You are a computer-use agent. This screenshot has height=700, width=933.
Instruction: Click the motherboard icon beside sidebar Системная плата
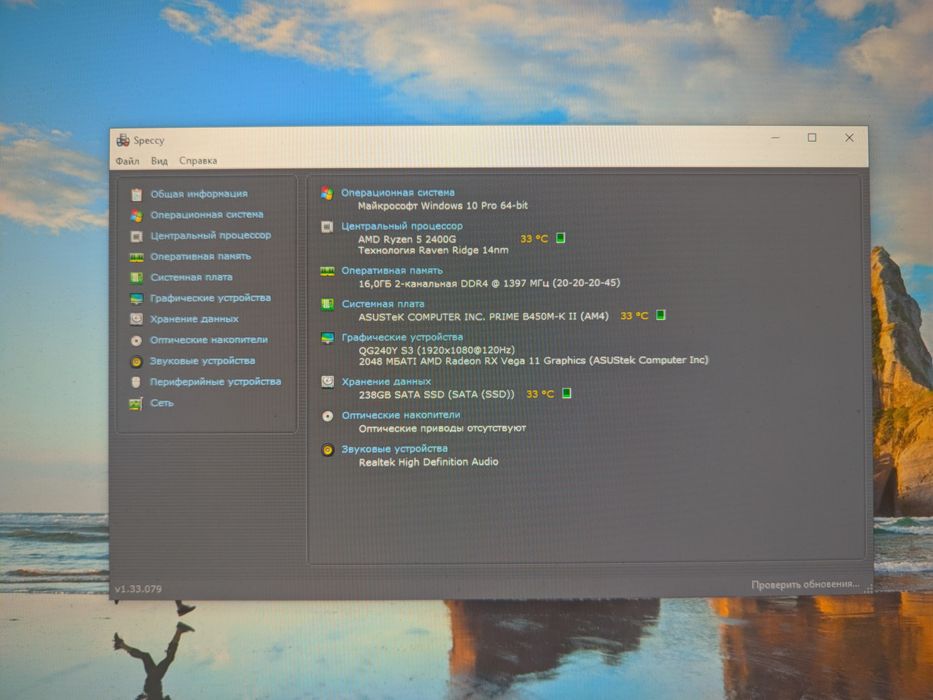(136, 278)
